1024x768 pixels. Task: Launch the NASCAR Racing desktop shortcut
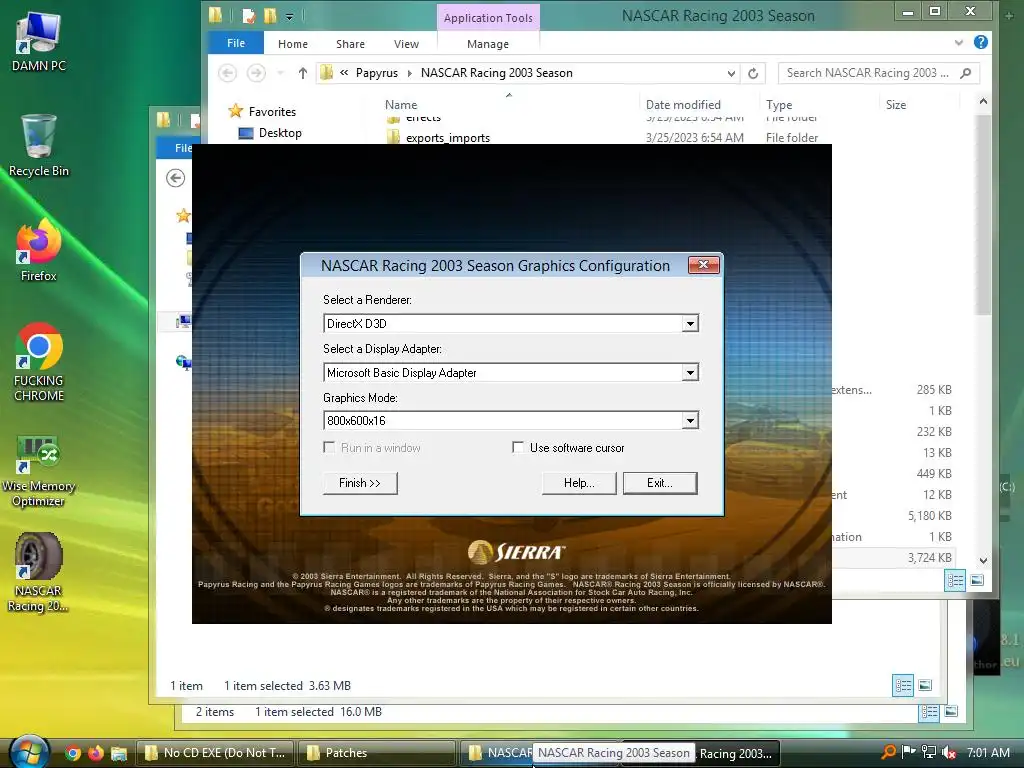[39, 573]
